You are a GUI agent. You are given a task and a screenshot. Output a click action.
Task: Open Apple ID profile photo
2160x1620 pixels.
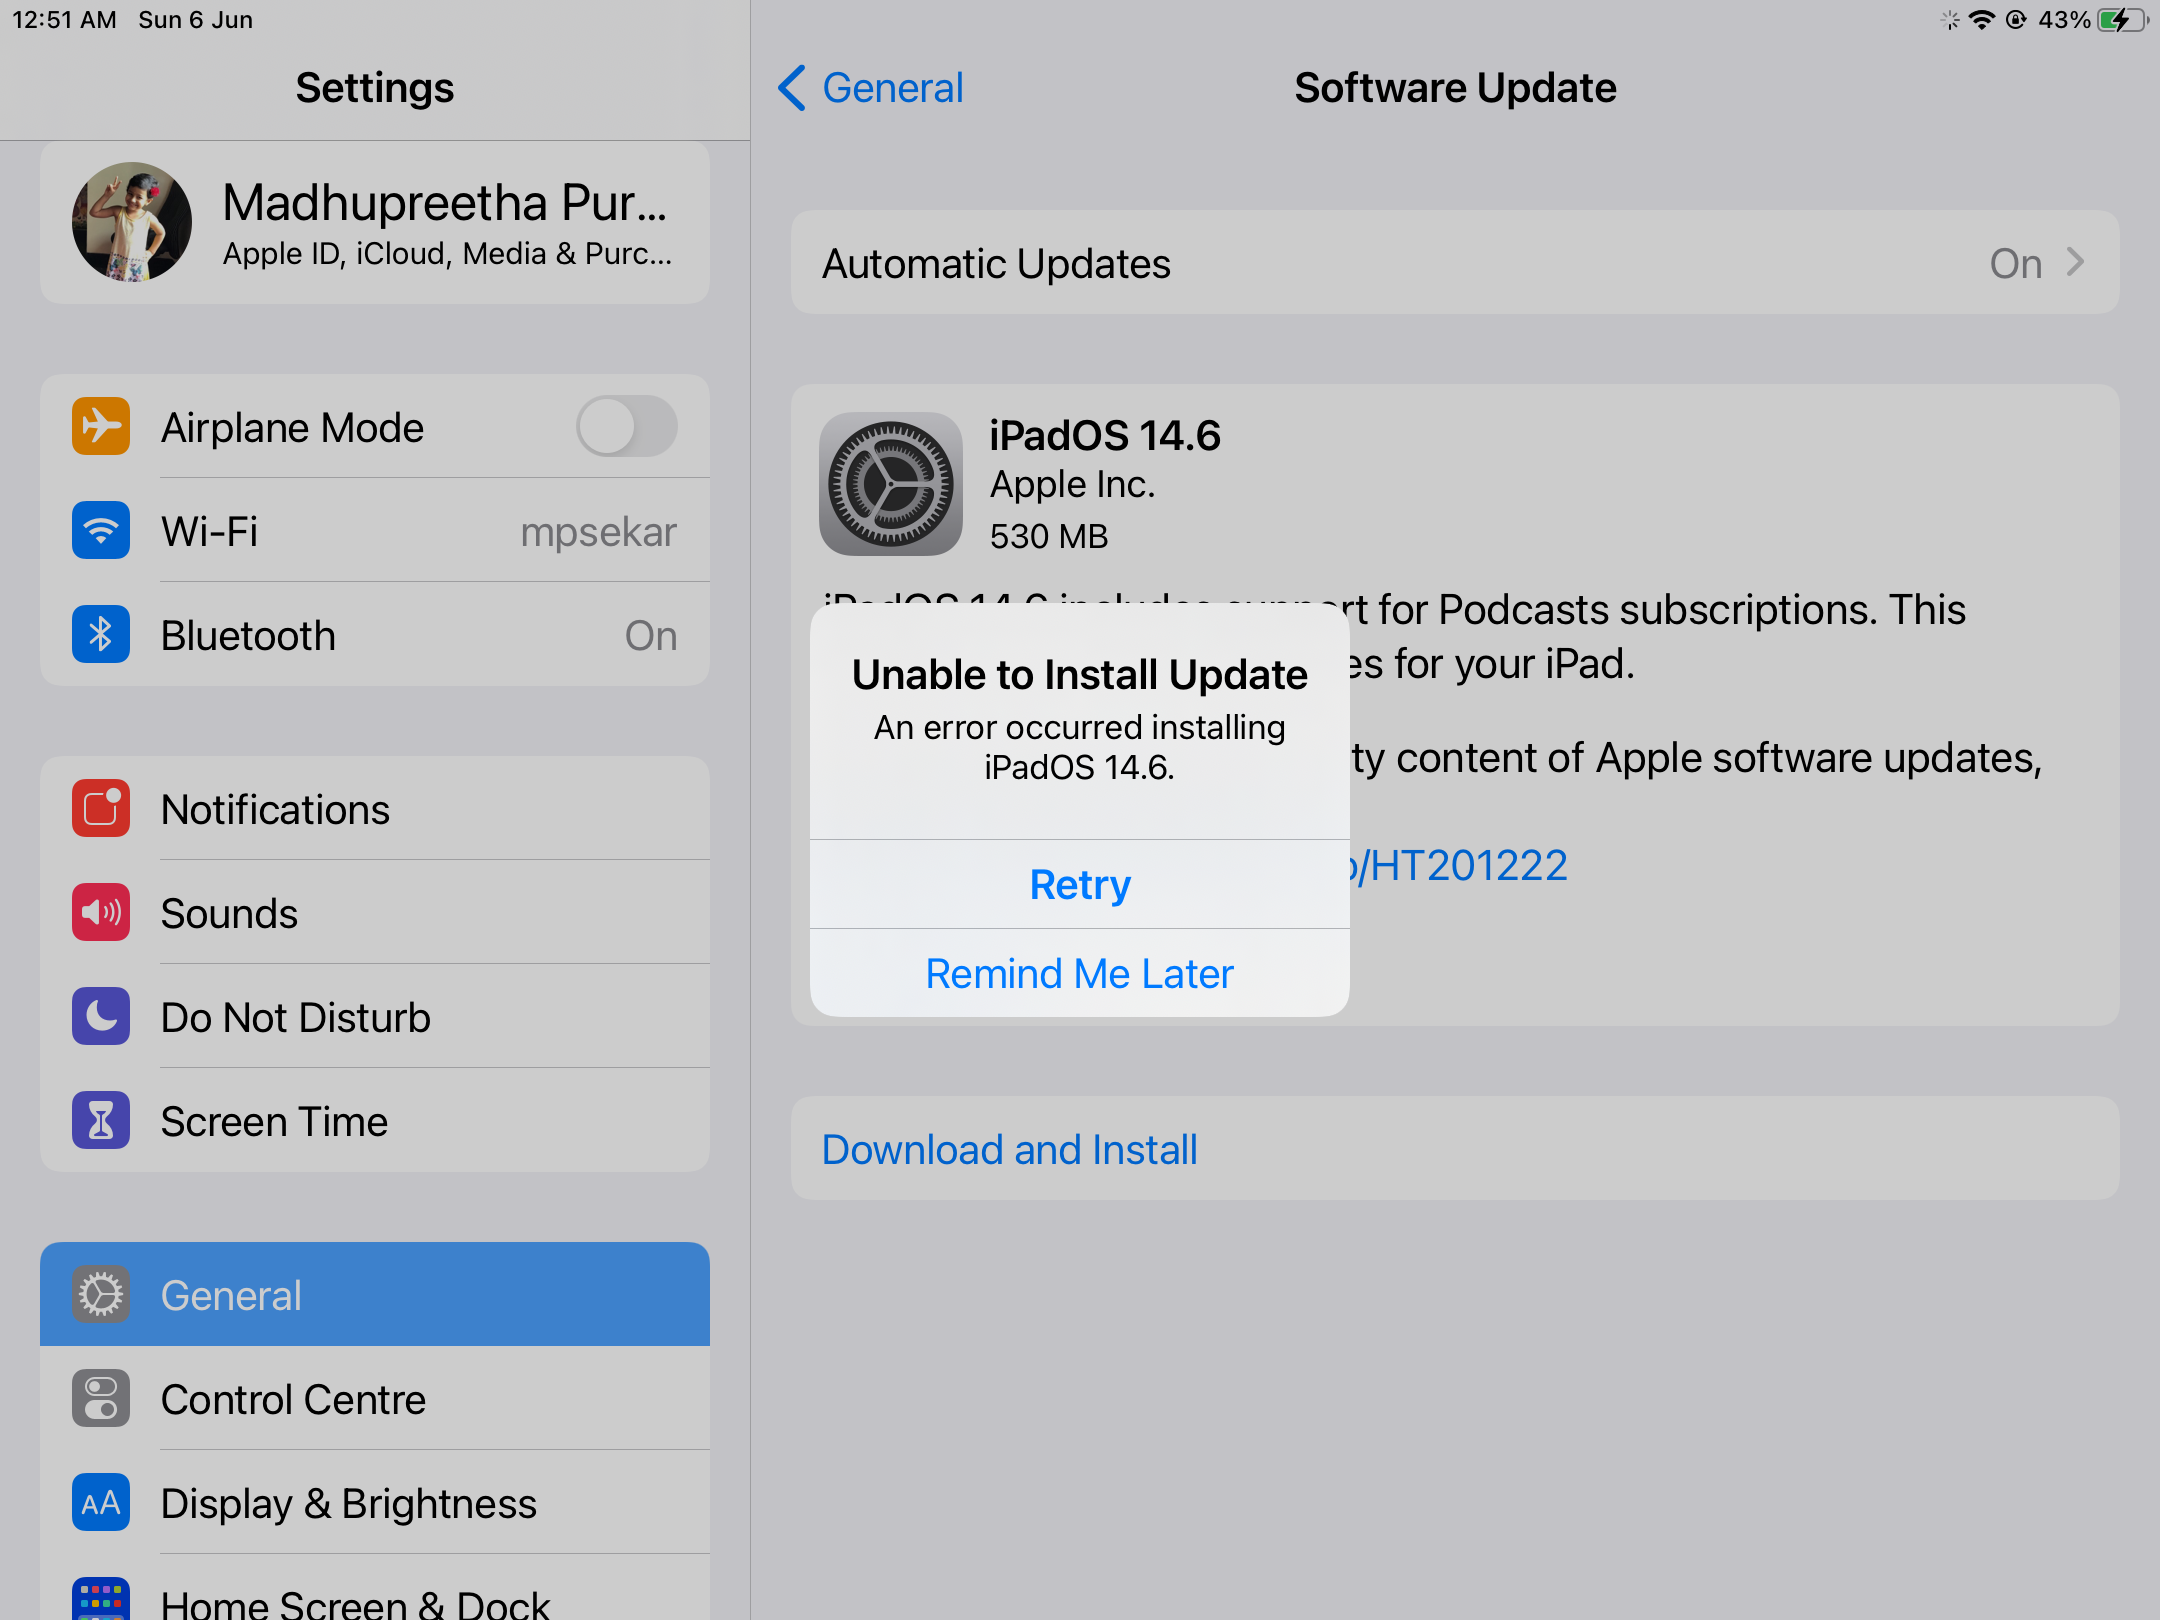[131, 223]
